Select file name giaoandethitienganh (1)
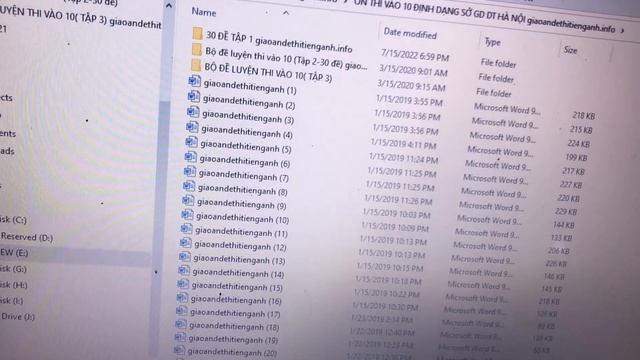Viewport: 640px width, 360px height. coord(250,86)
